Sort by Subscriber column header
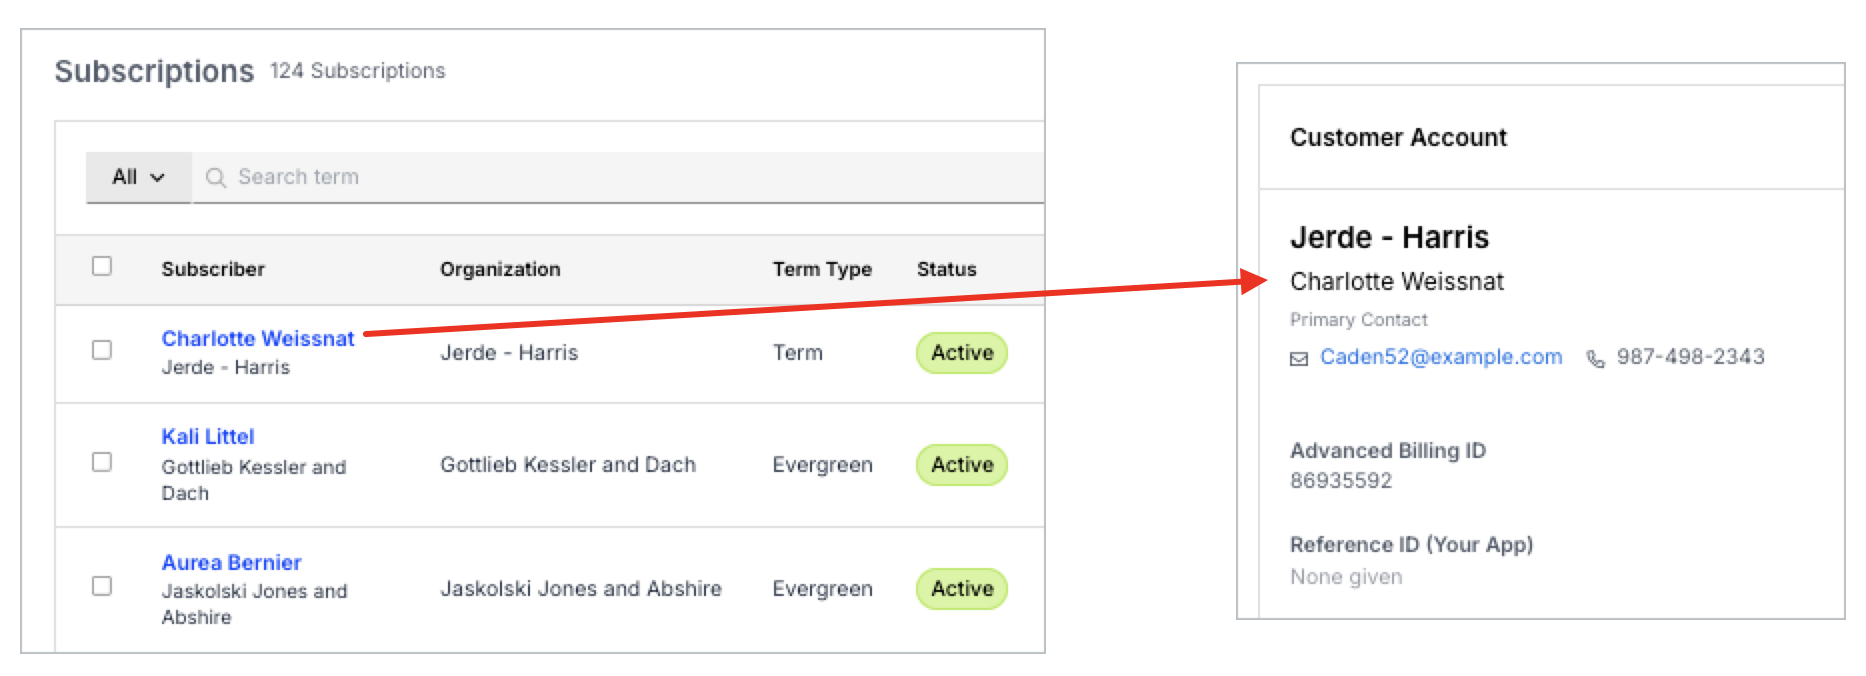The height and width of the screenshot is (676, 1866). [x=213, y=269]
